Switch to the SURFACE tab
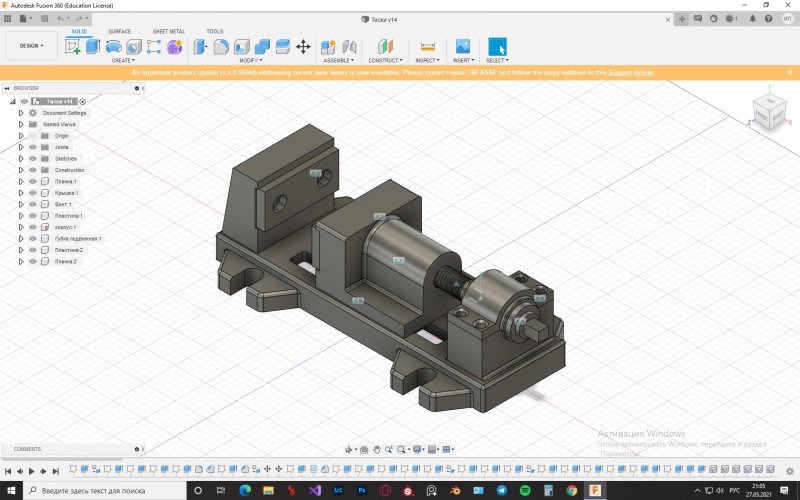This screenshot has width=800, height=500. (x=119, y=31)
